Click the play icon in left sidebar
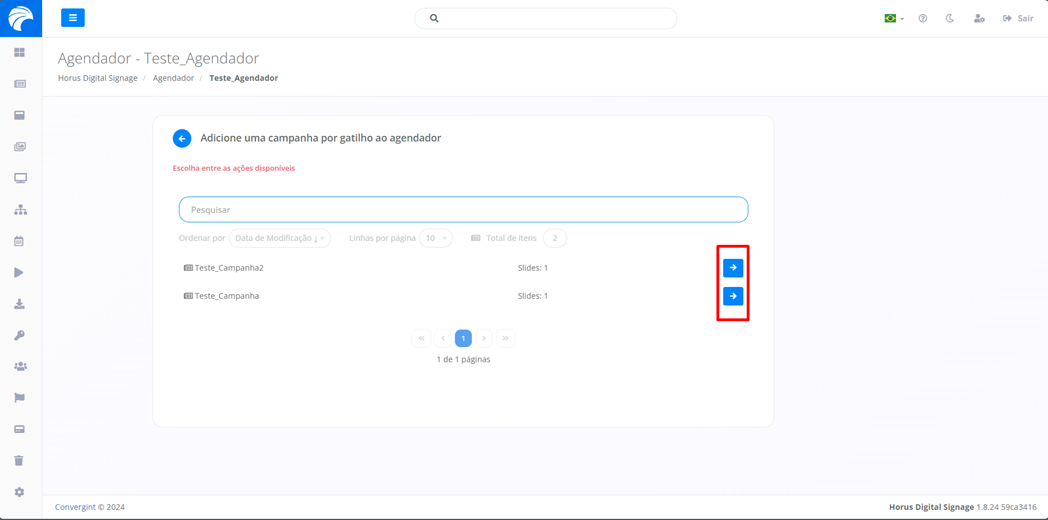This screenshot has height=520, width=1048. point(19,272)
